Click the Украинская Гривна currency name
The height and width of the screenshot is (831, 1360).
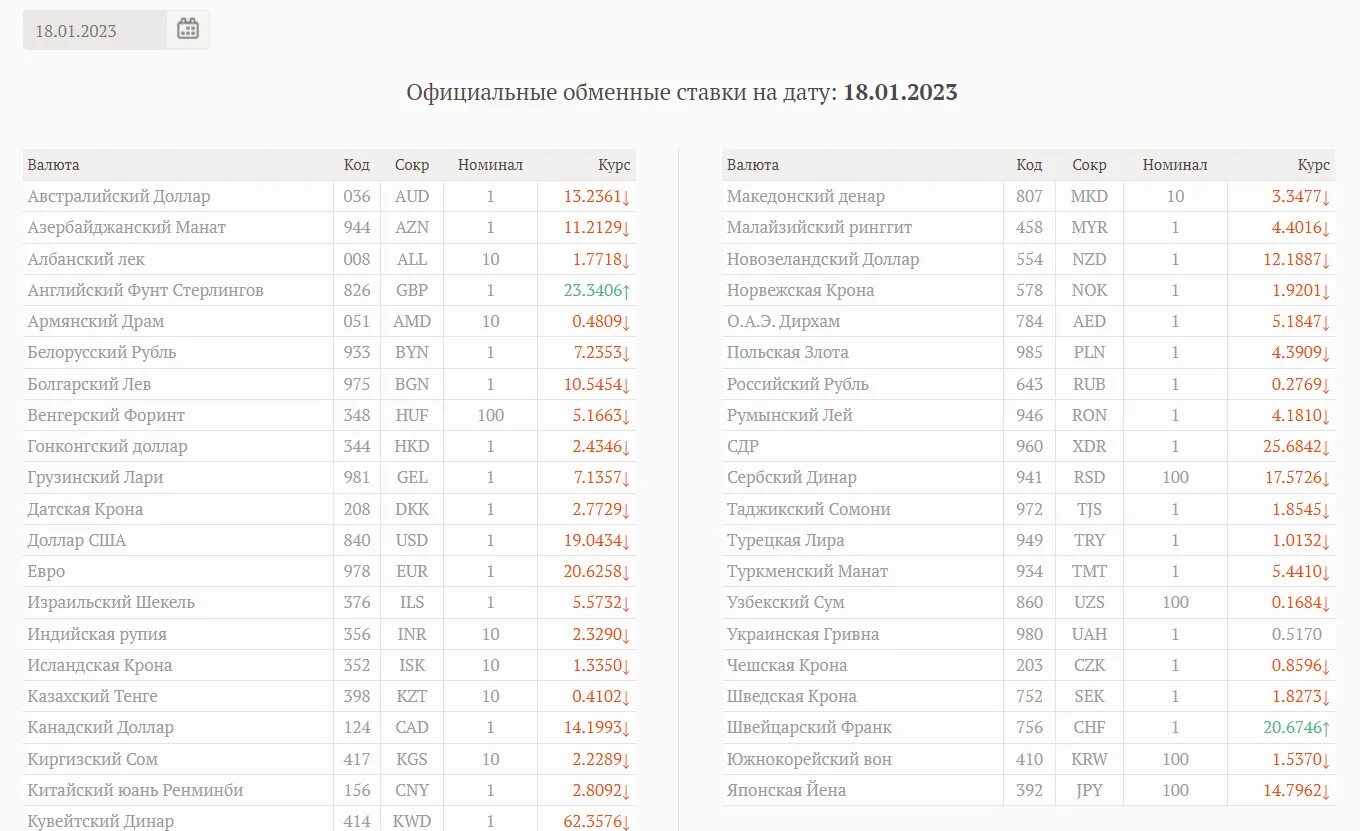coord(803,634)
